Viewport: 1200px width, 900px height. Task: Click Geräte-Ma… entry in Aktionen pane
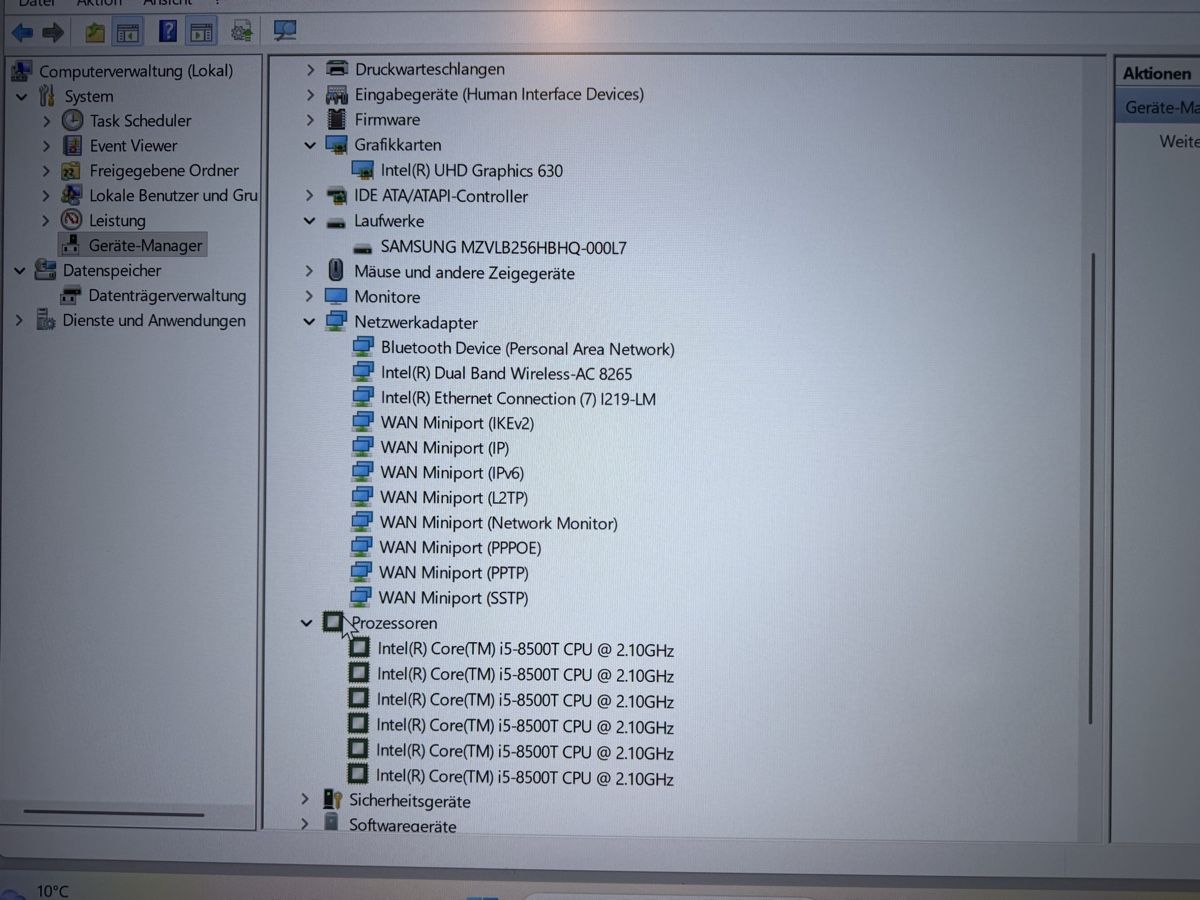pyautogui.click(x=1161, y=107)
